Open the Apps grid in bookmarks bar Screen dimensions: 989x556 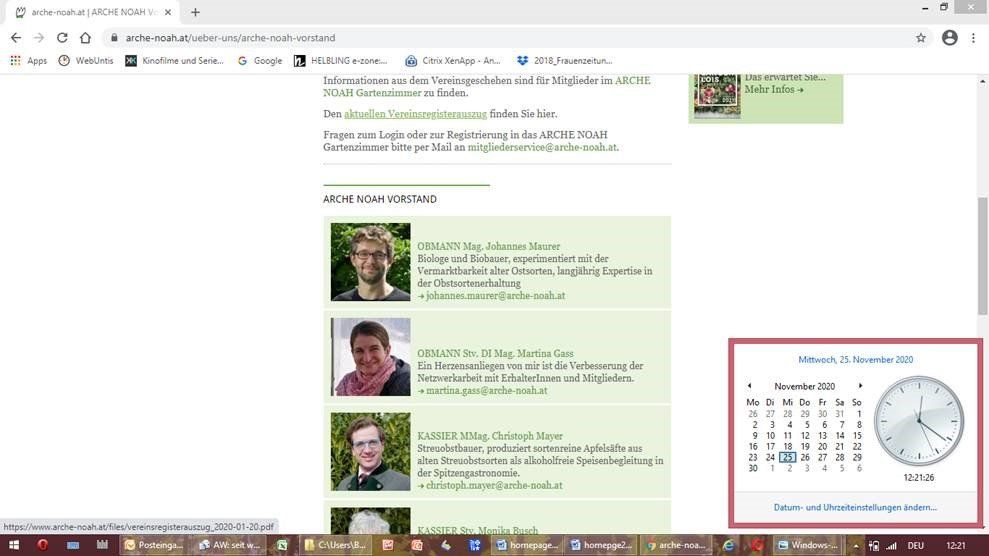(28, 60)
